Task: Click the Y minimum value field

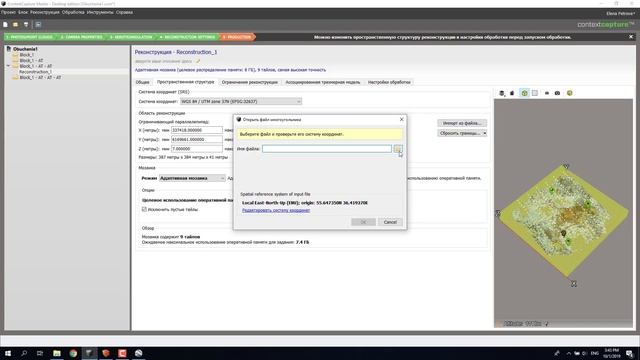Action: 197,140
